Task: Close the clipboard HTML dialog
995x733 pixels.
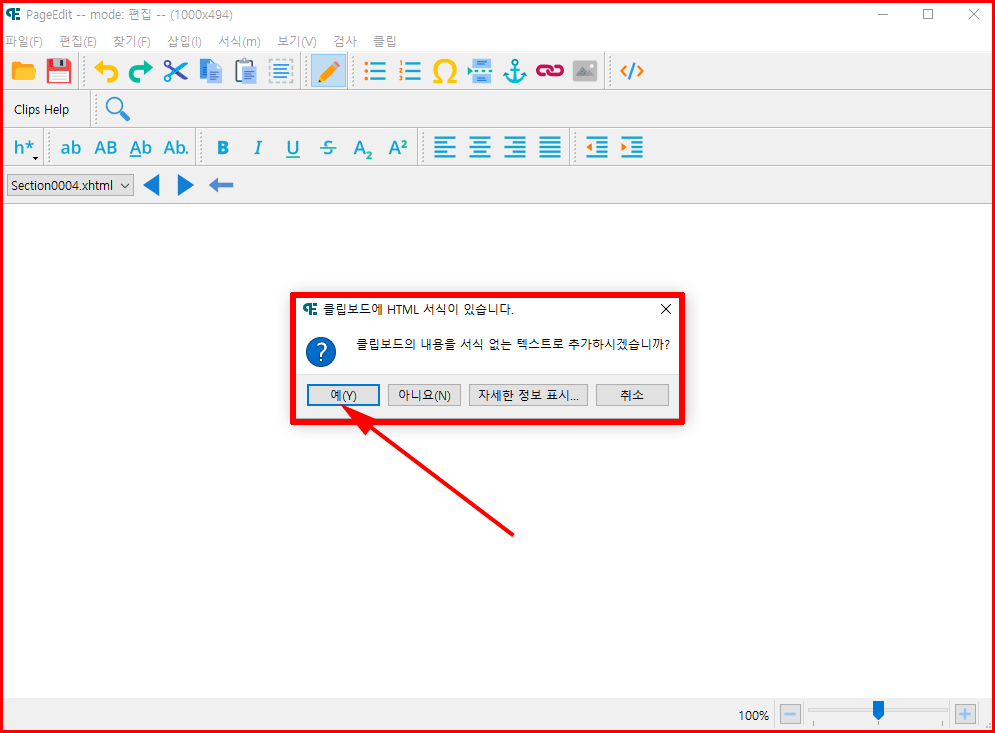Action: [666, 309]
